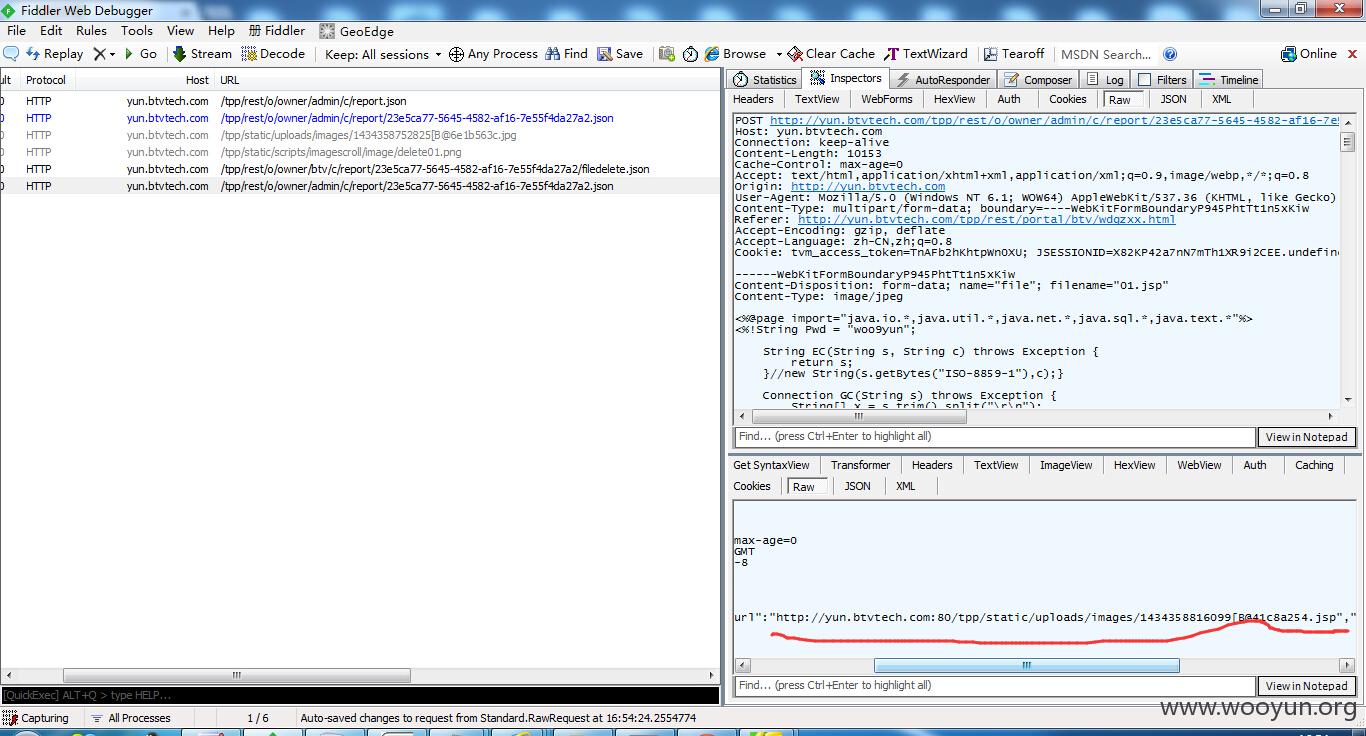This screenshot has height=736, width=1366.
Task: Click the Go resume button
Action: [140, 54]
